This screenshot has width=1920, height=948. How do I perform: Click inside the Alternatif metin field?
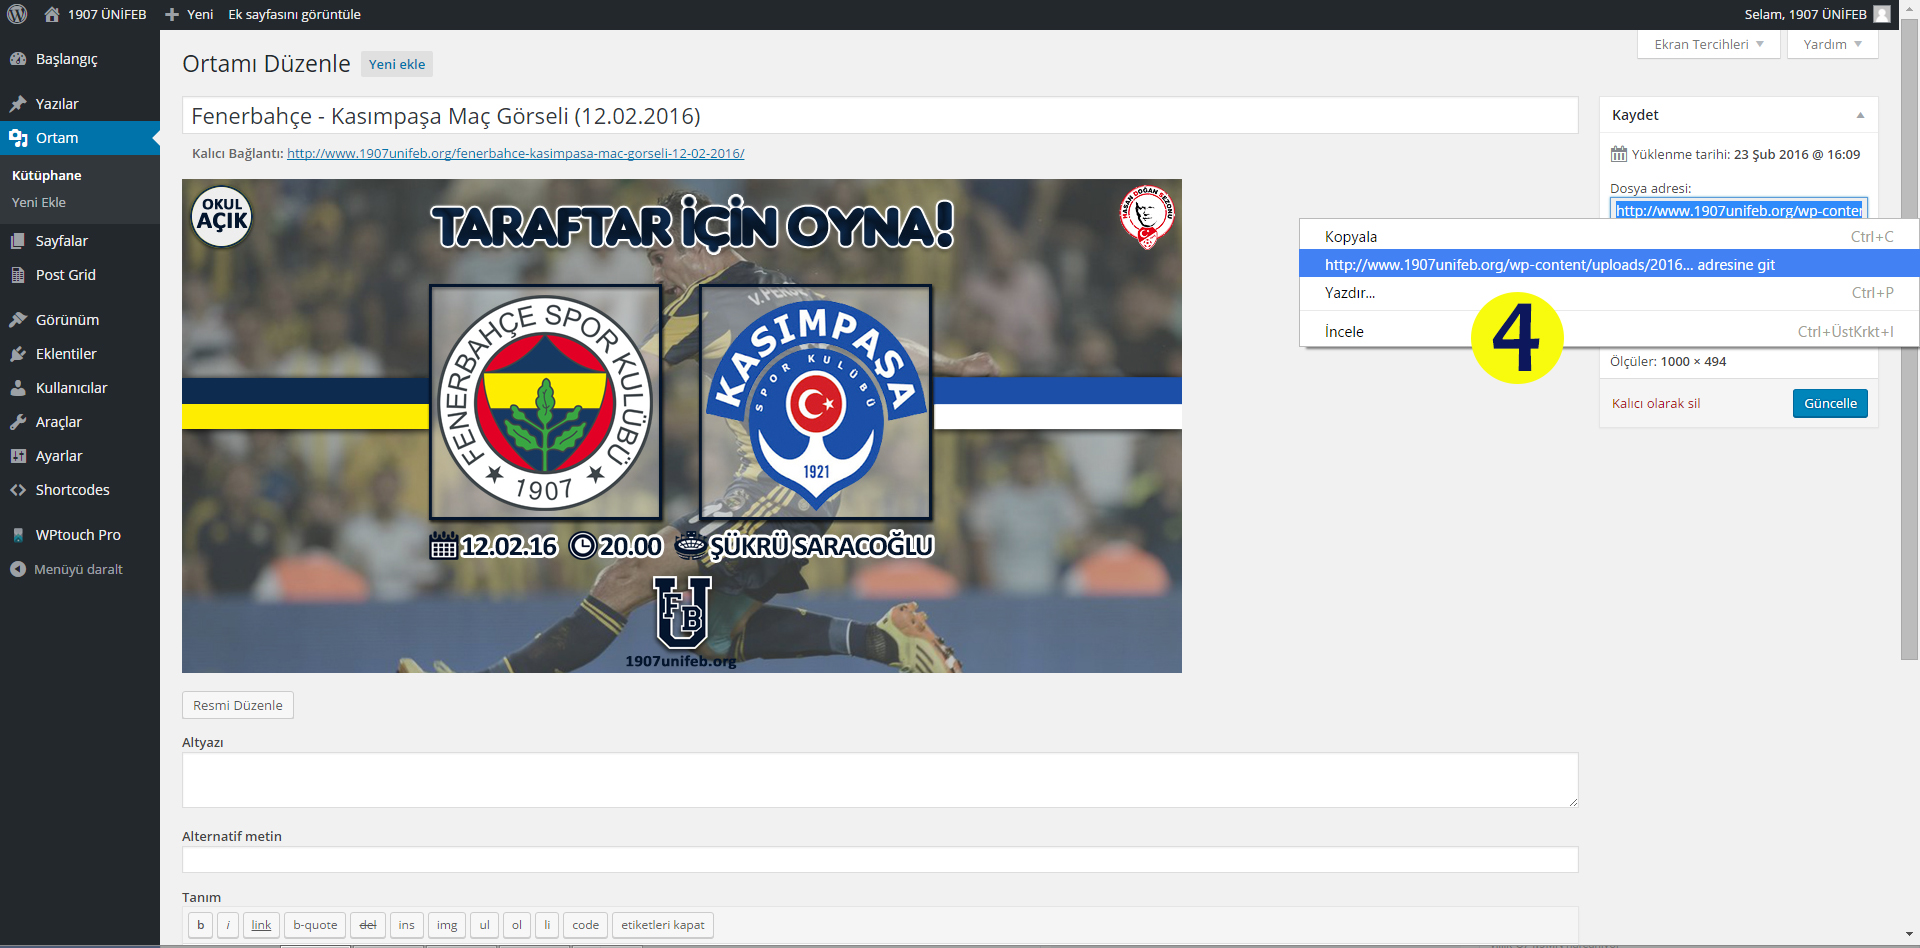(x=879, y=860)
